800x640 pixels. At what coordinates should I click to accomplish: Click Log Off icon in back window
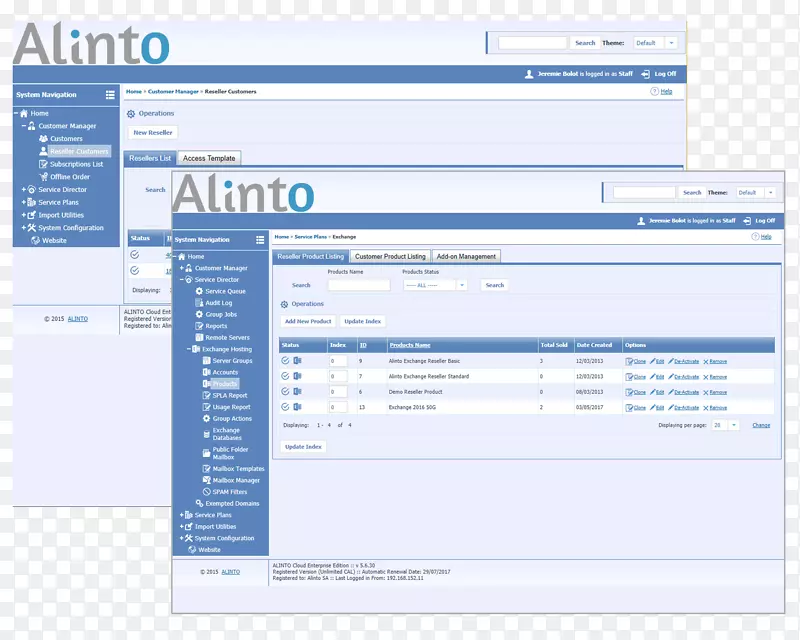(645, 74)
